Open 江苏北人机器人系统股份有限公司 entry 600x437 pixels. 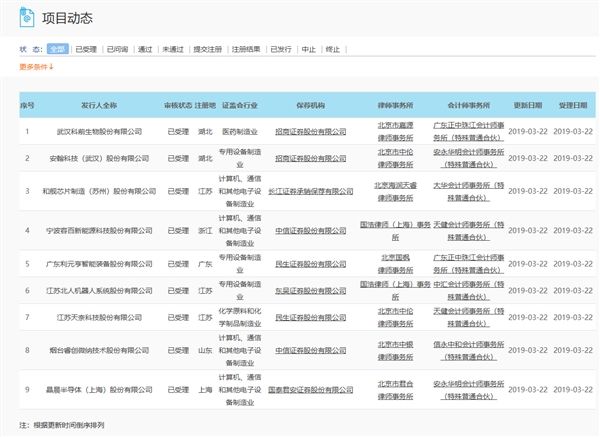point(99,290)
